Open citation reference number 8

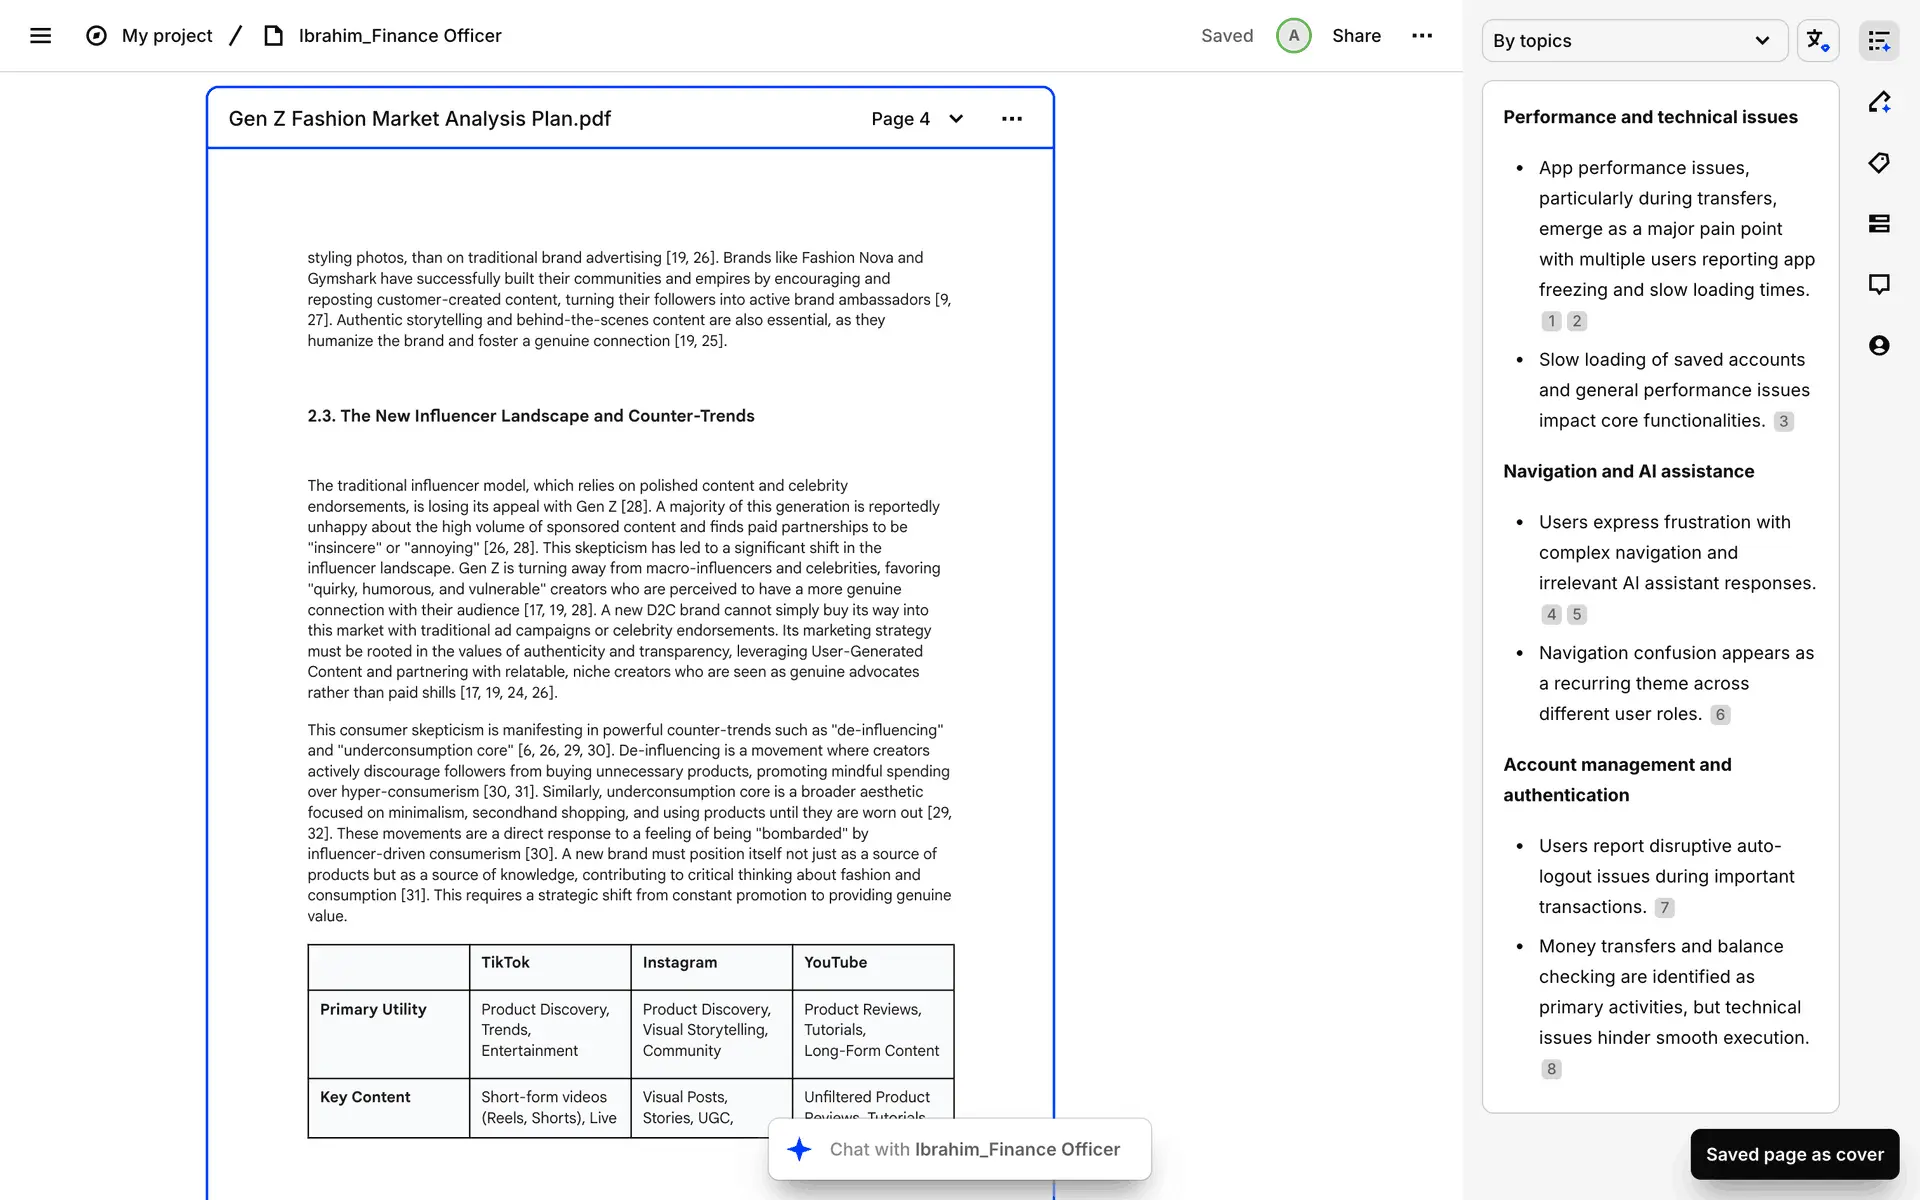pos(1551,1069)
